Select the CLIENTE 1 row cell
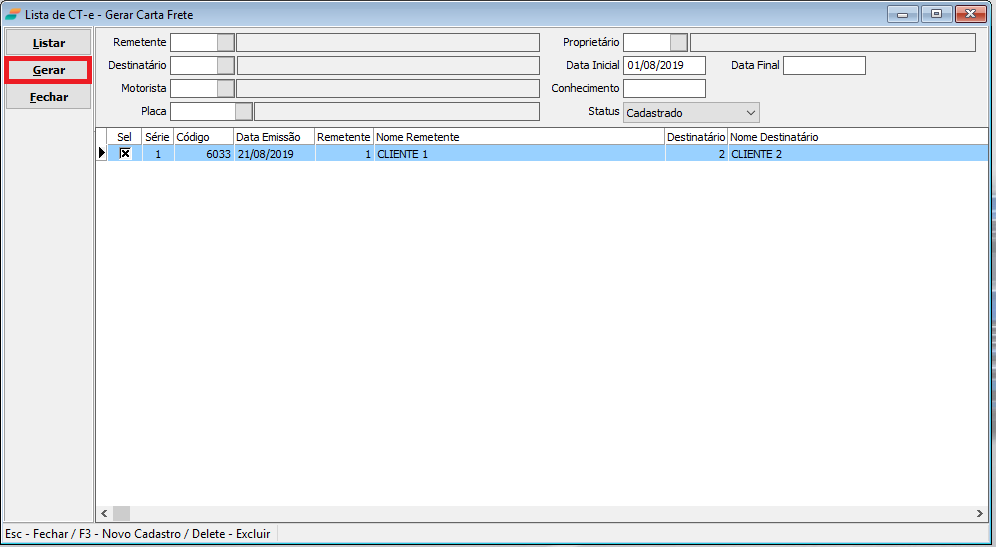The width and height of the screenshot is (996, 547). point(518,154)
